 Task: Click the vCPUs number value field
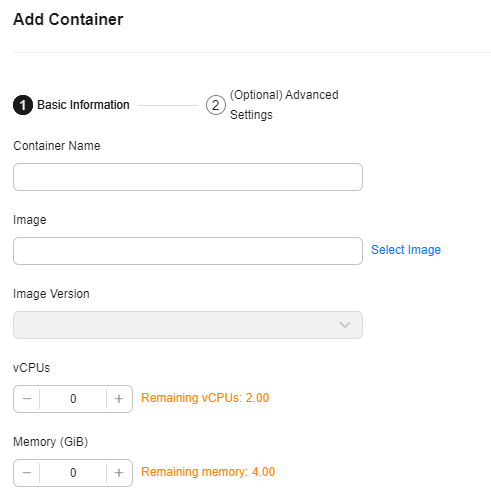(x=73, y=399)
